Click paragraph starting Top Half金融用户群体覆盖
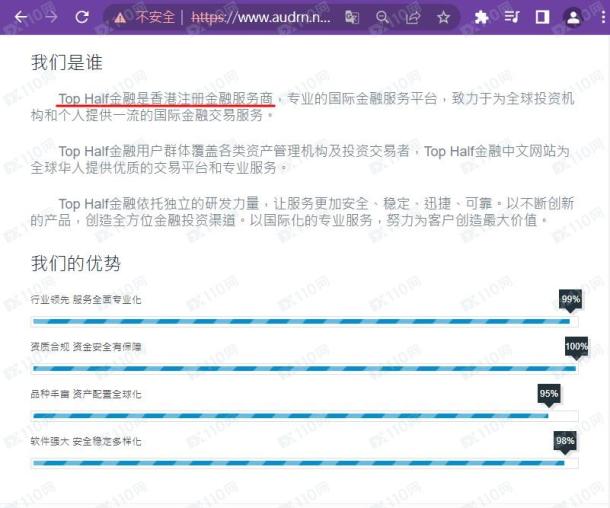Viewport: 610px width, 508px height. tap(300, 159)
